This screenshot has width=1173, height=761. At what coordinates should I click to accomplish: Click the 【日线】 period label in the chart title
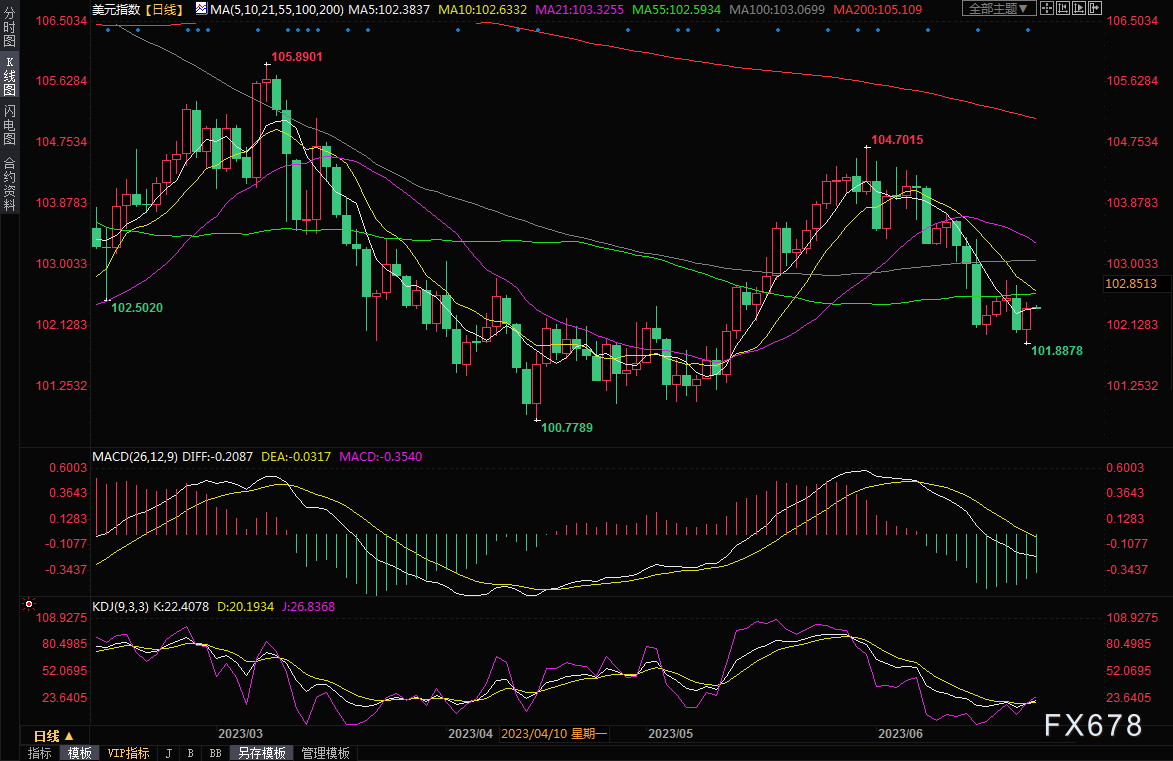click(163, 9)
